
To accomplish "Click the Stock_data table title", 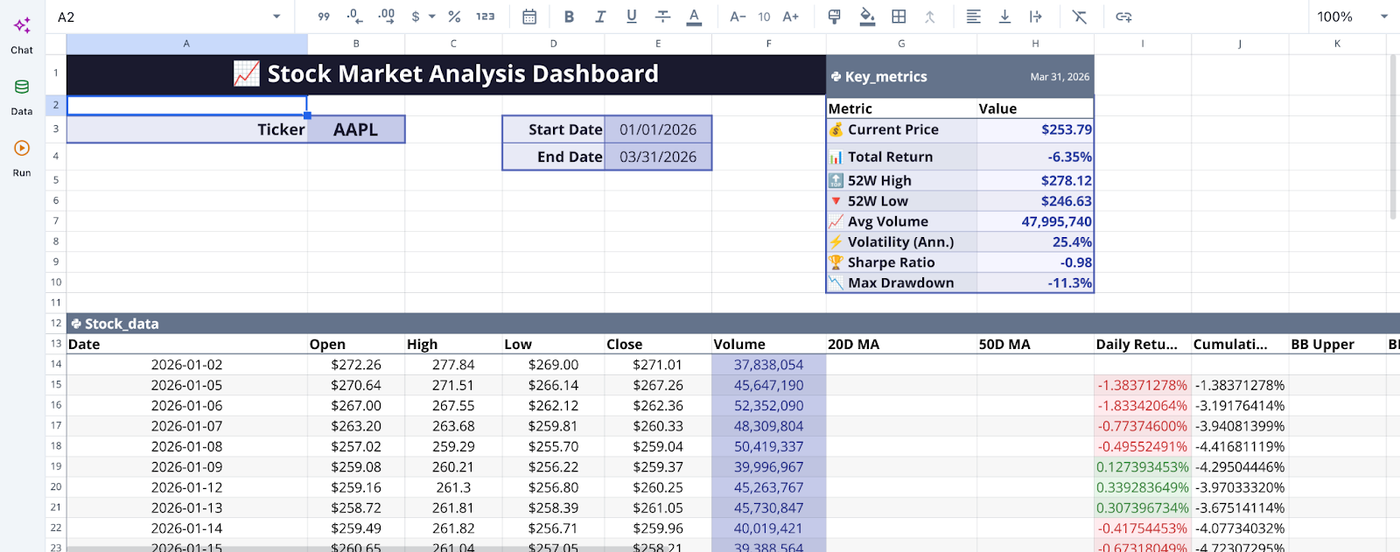I will 121,323.
